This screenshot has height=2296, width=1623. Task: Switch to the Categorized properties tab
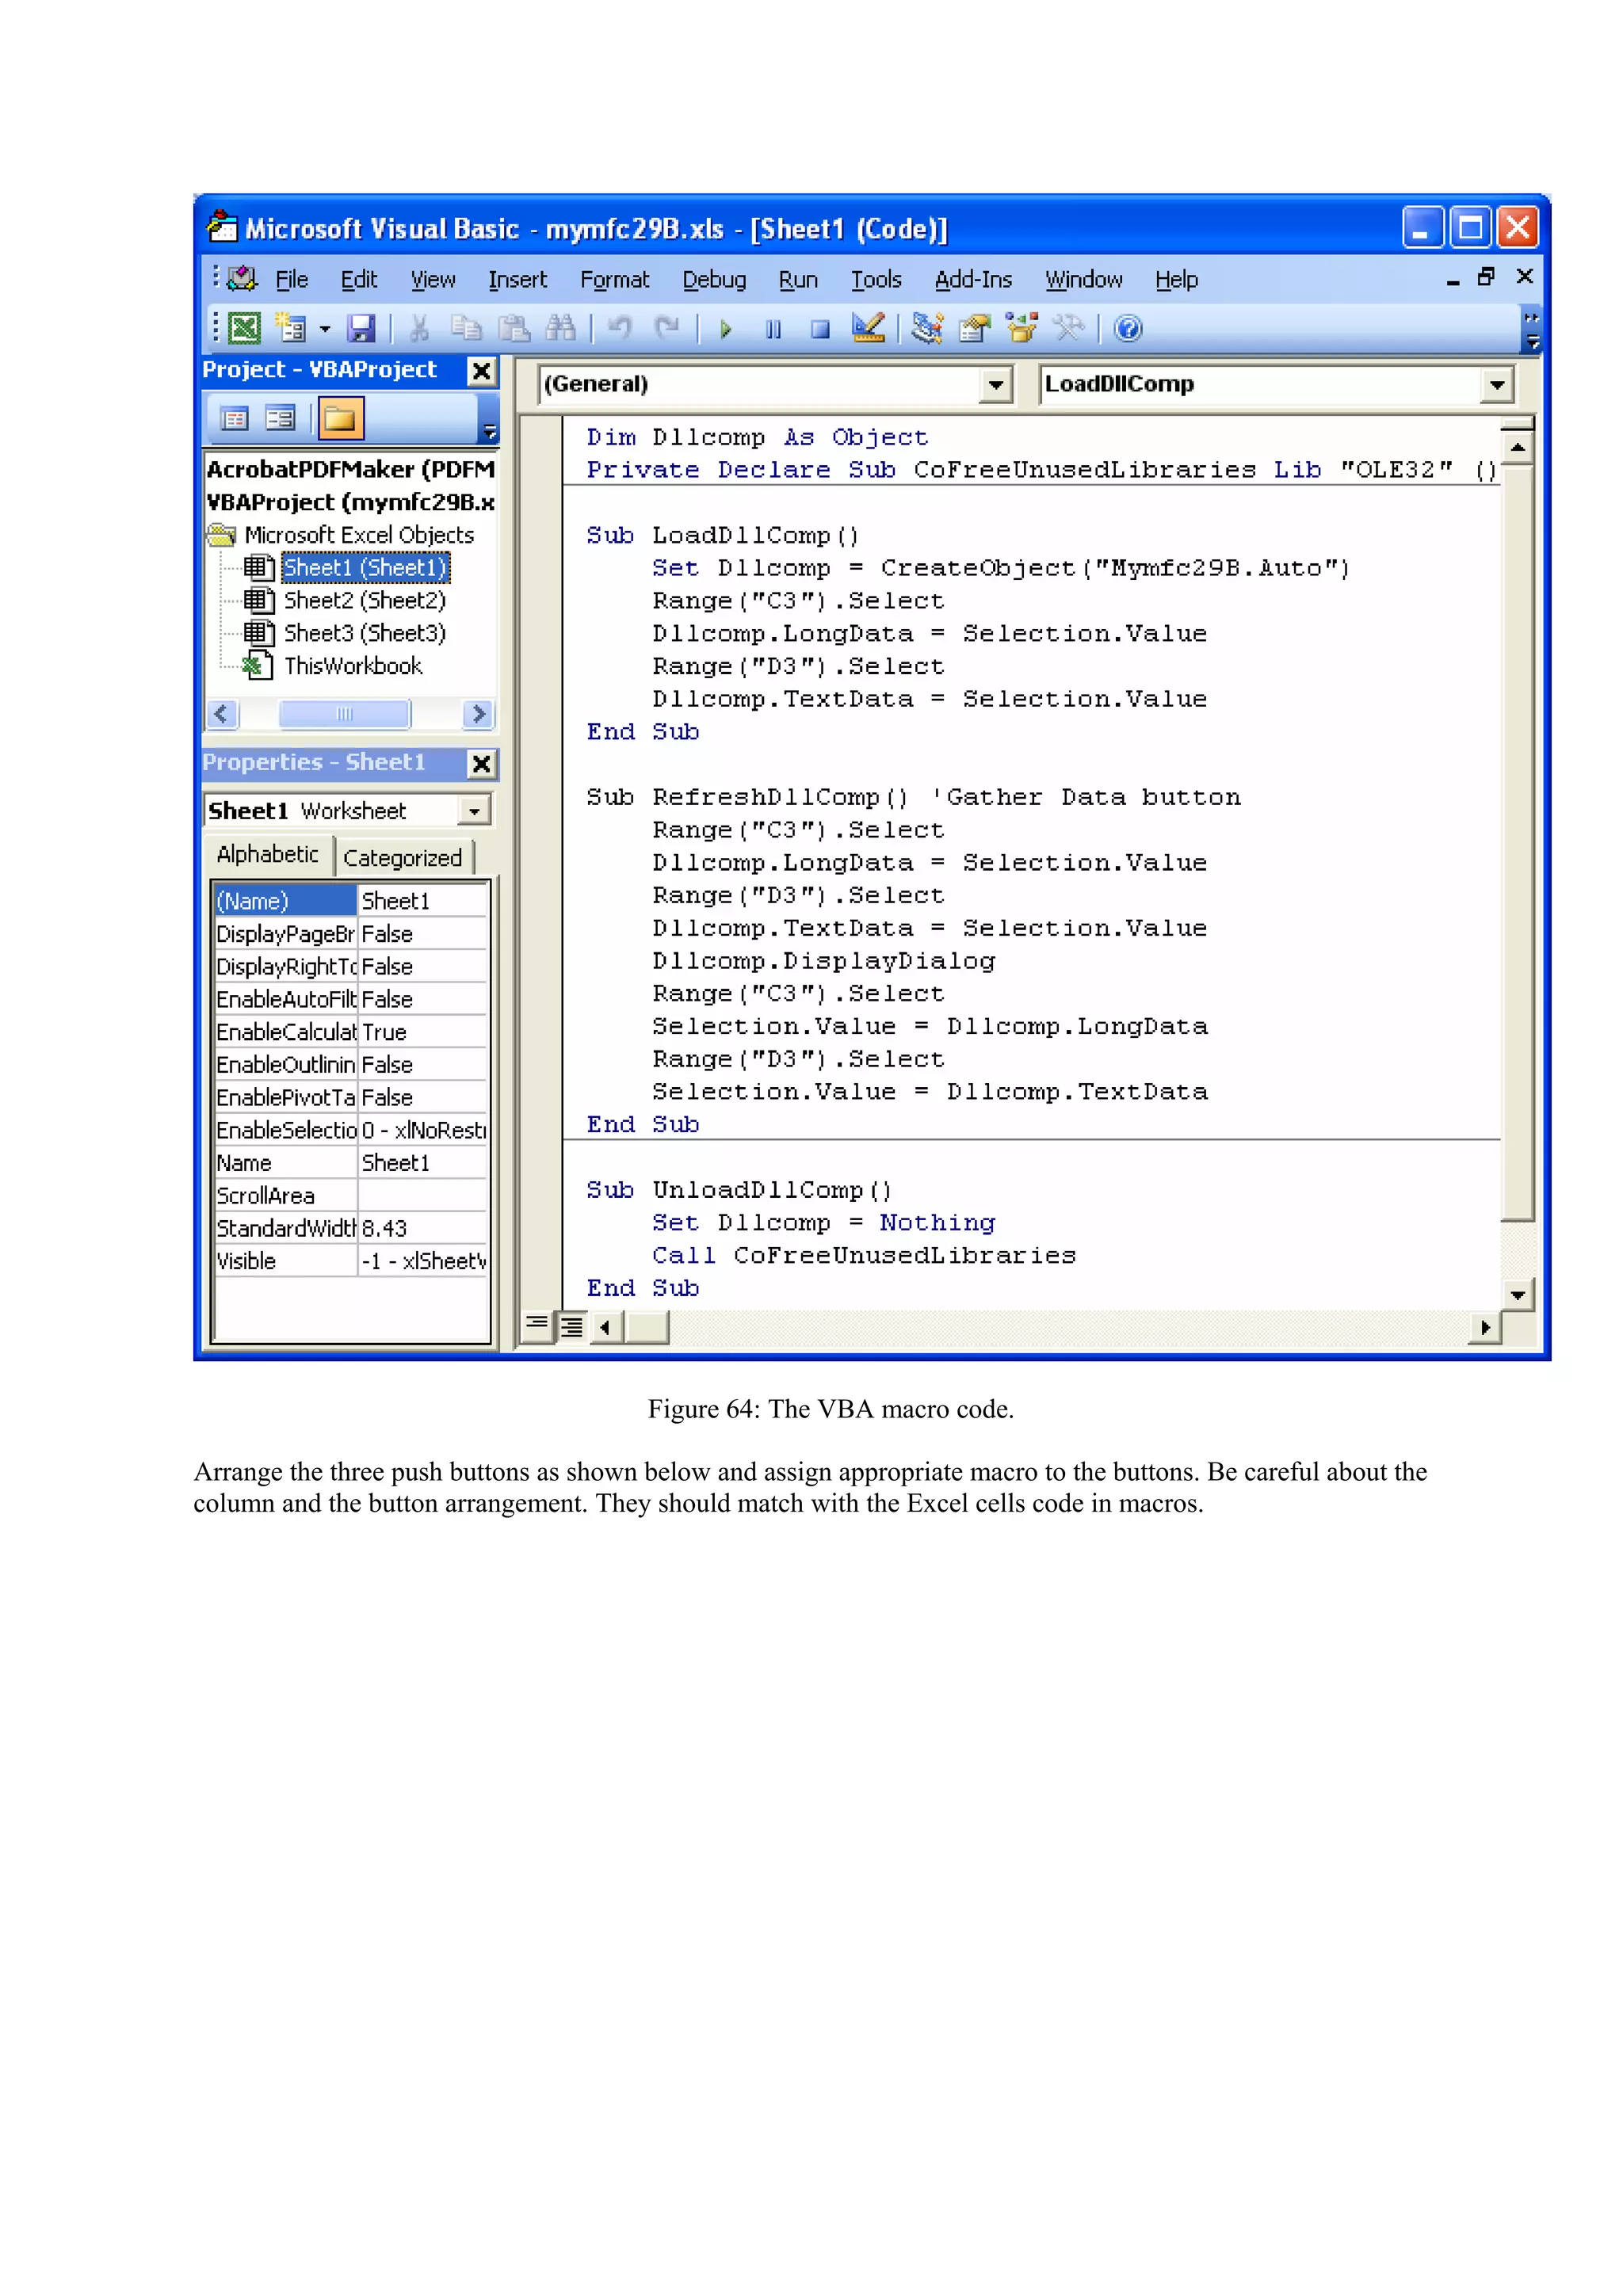[x=402, y=858]
